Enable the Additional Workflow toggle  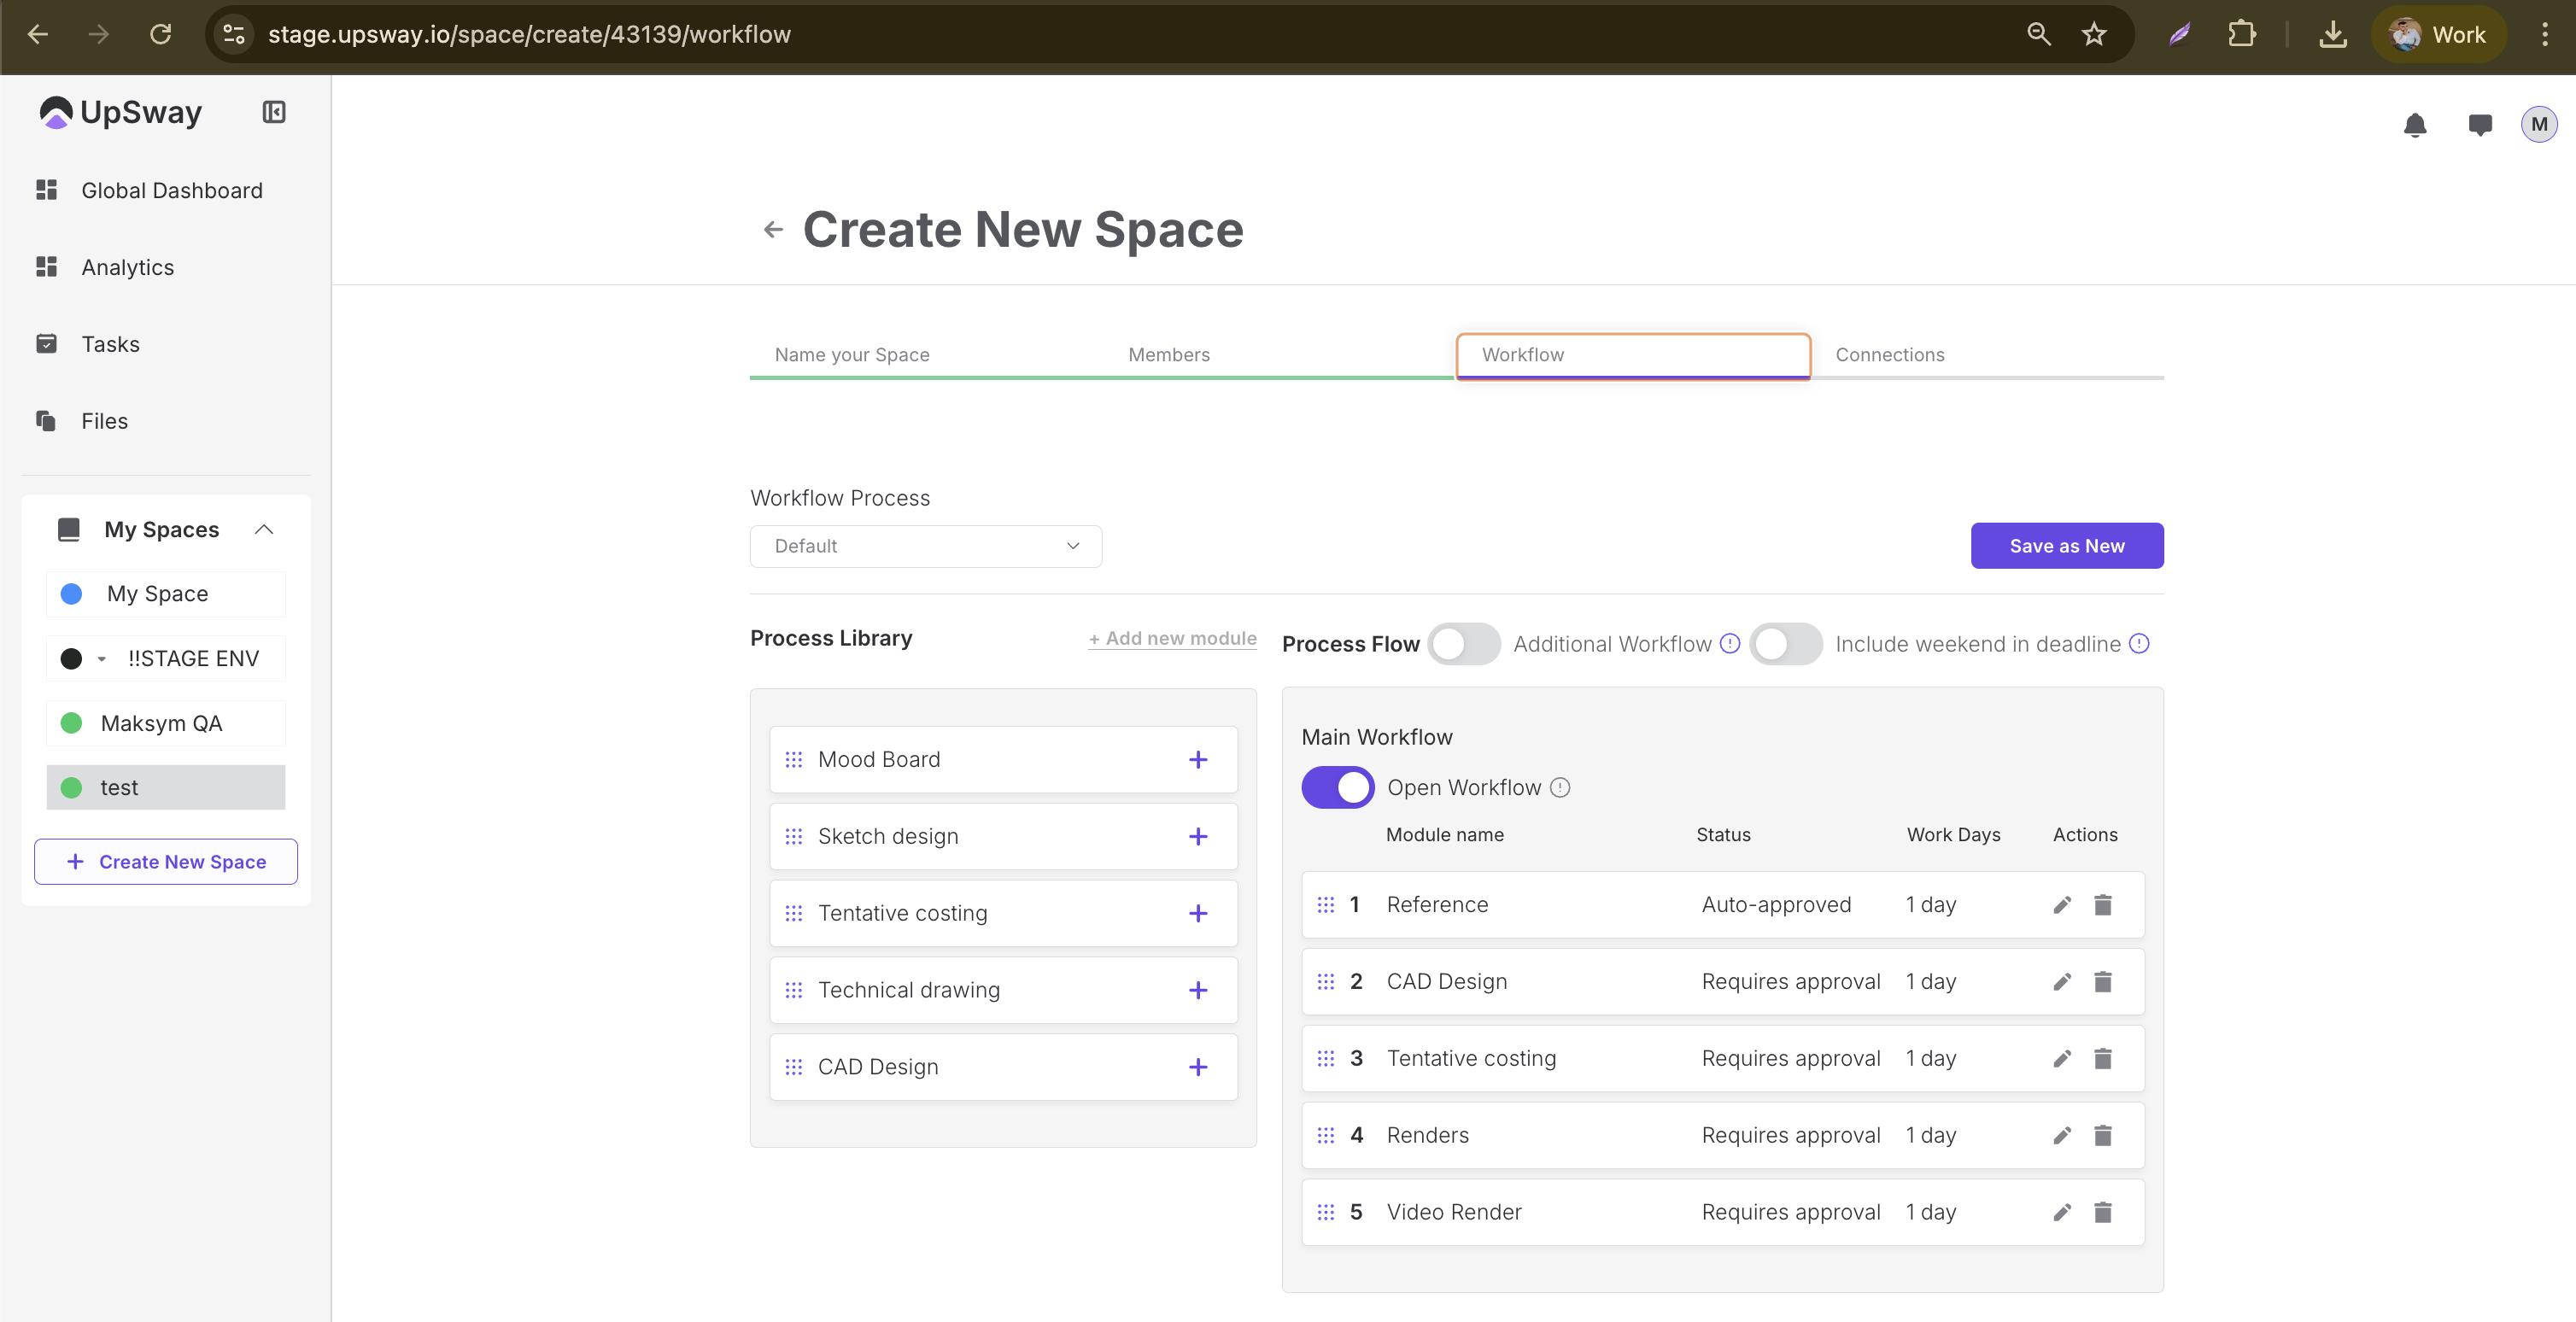pyautogui.click(x=1463, y=644)
